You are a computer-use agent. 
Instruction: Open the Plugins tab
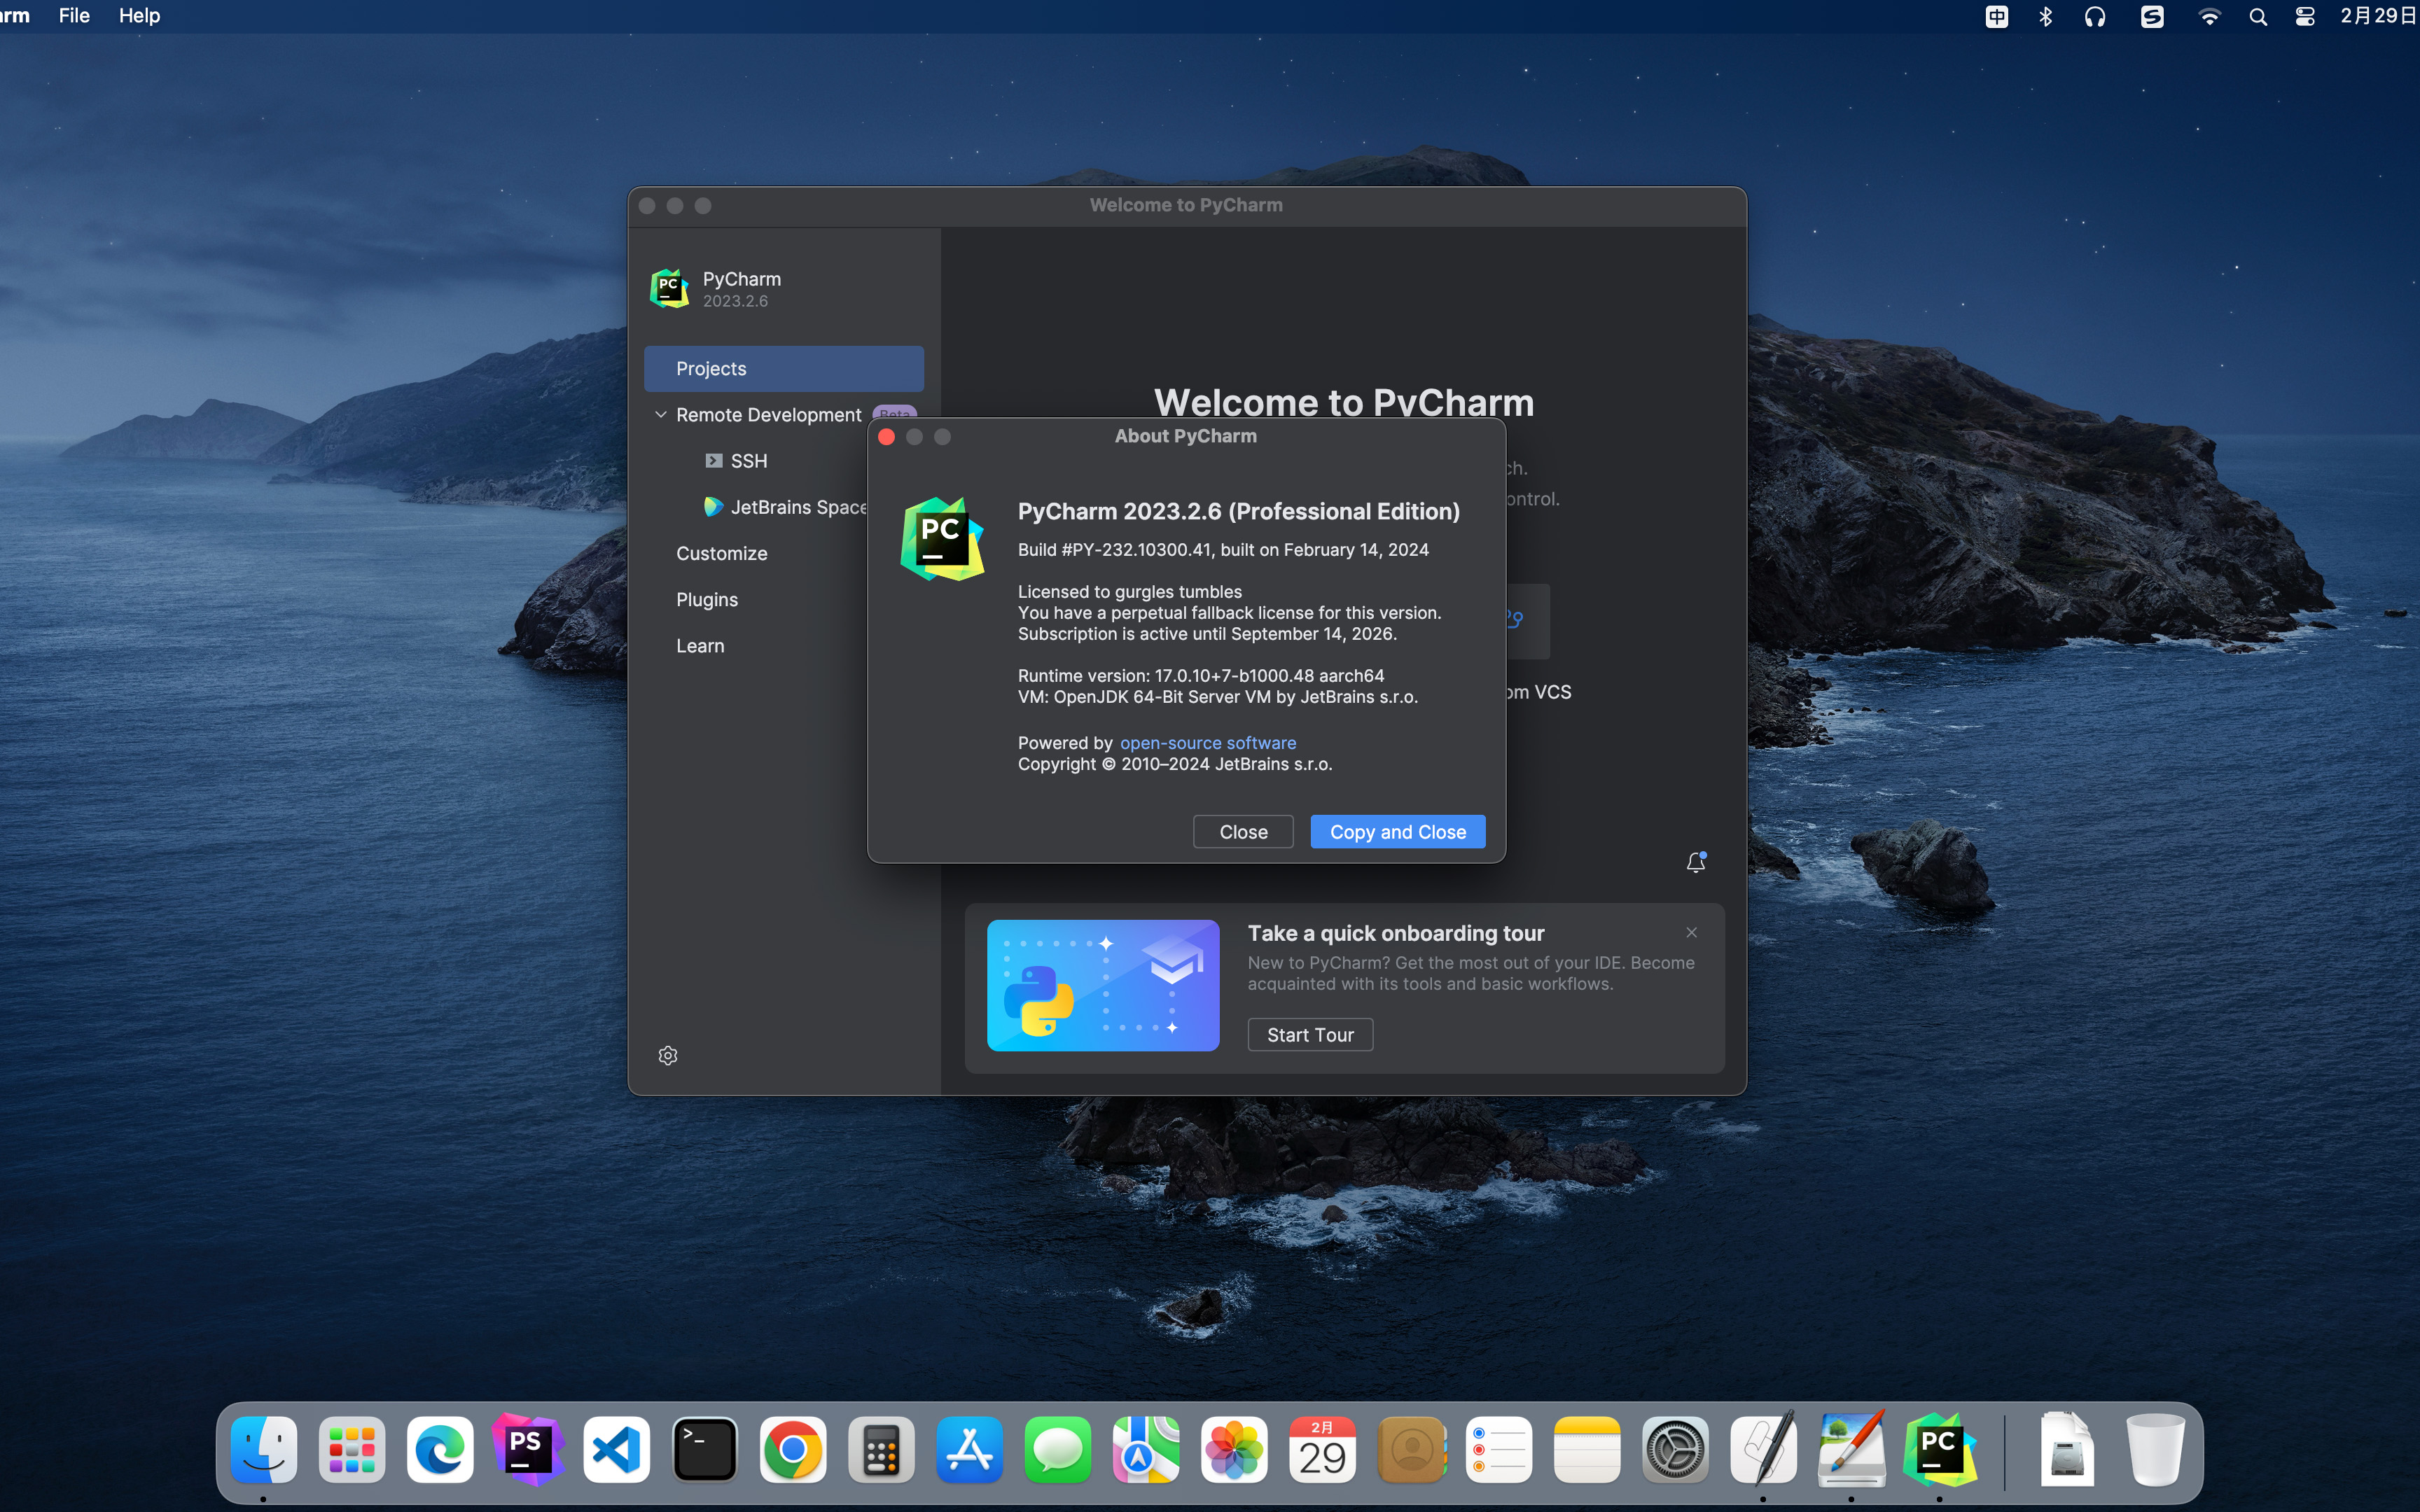(x=706, y=599)
